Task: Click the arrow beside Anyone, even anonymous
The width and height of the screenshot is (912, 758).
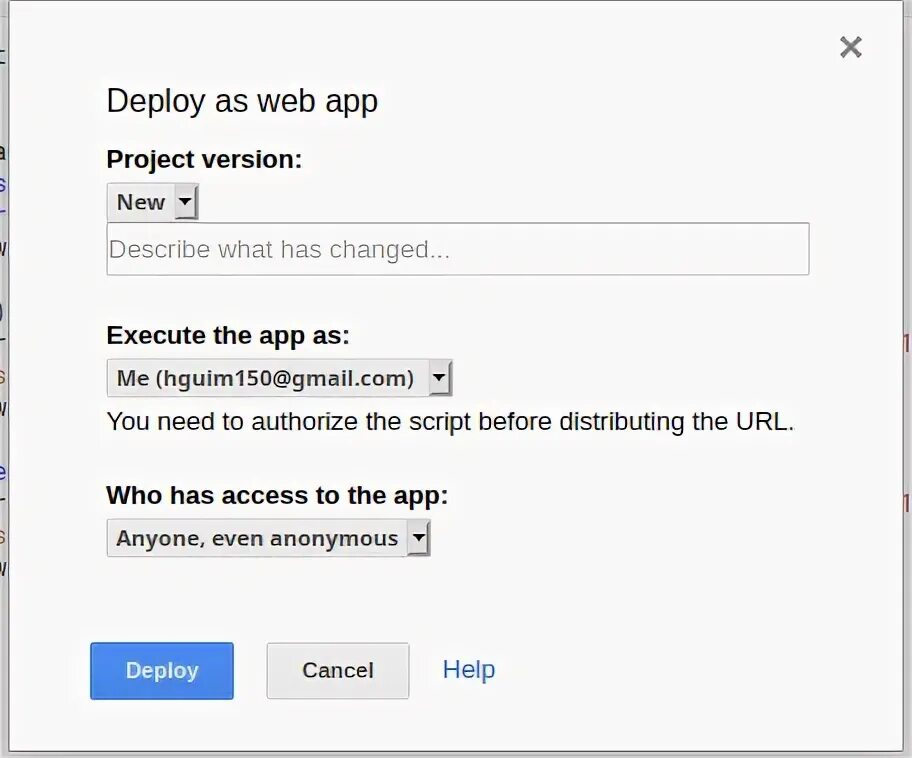Action: pyautogui.click(x=418, y=538)
